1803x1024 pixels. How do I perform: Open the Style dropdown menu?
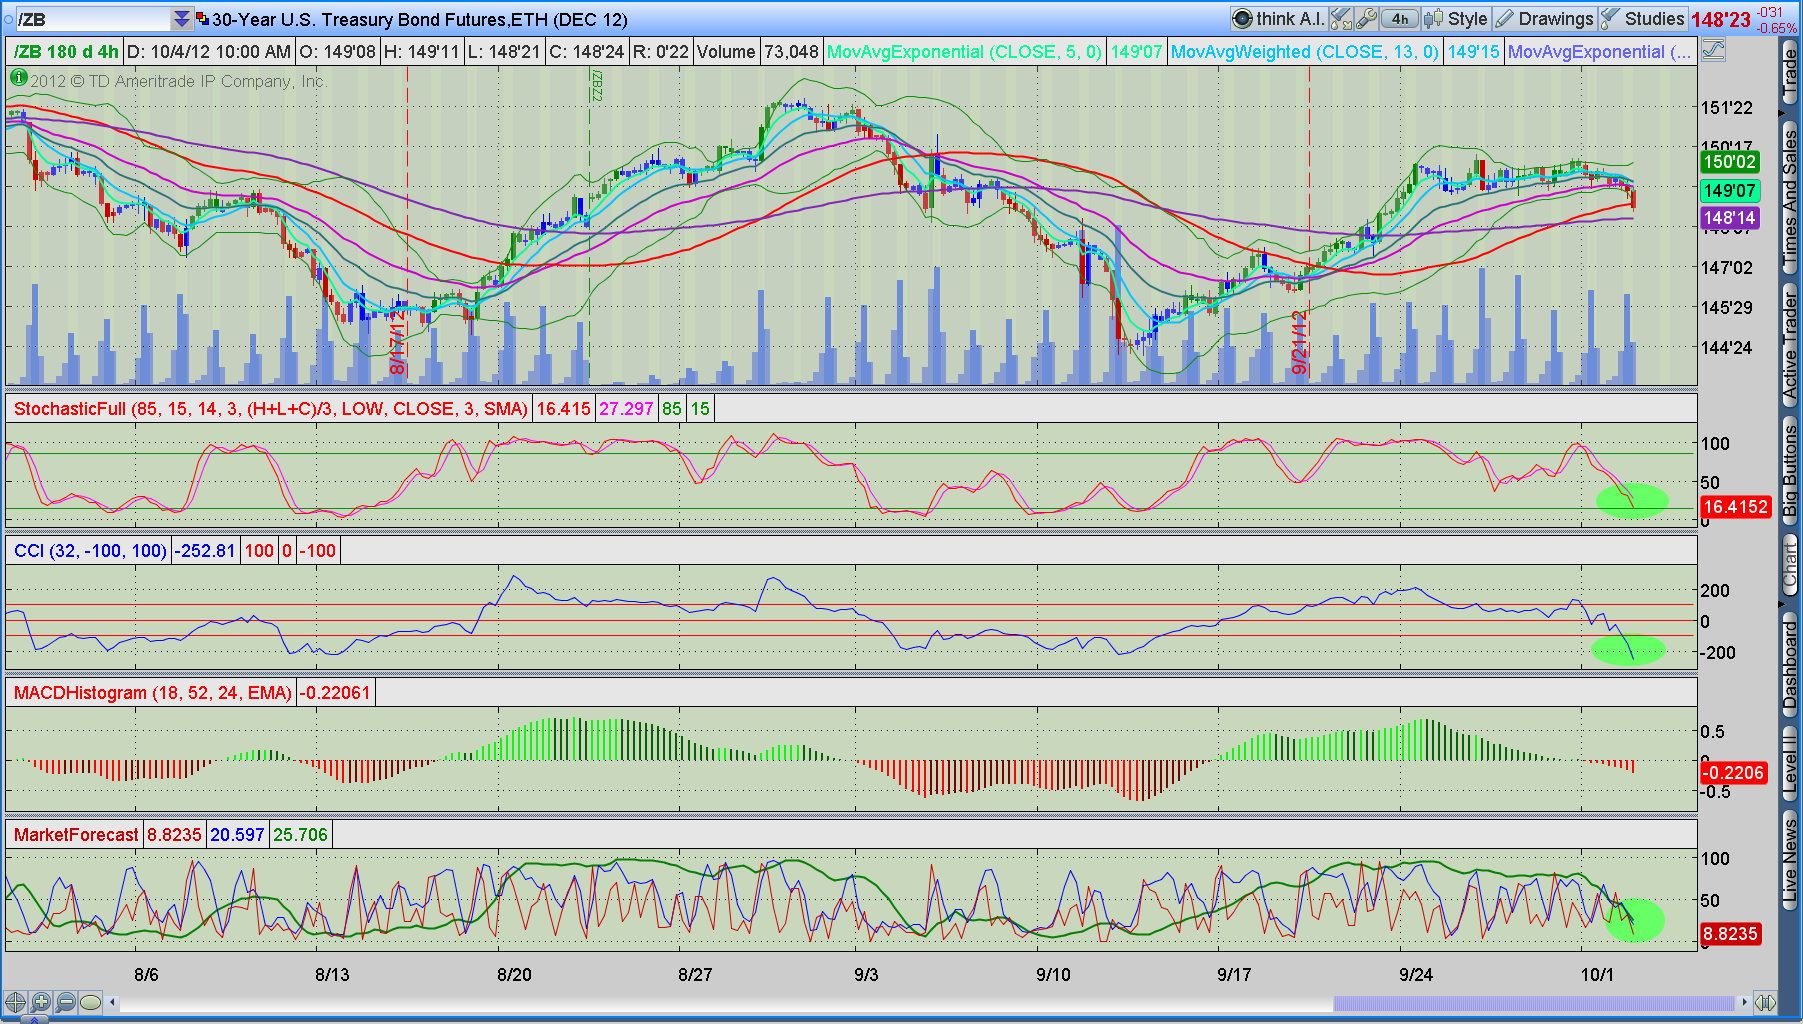point(1457,19)
